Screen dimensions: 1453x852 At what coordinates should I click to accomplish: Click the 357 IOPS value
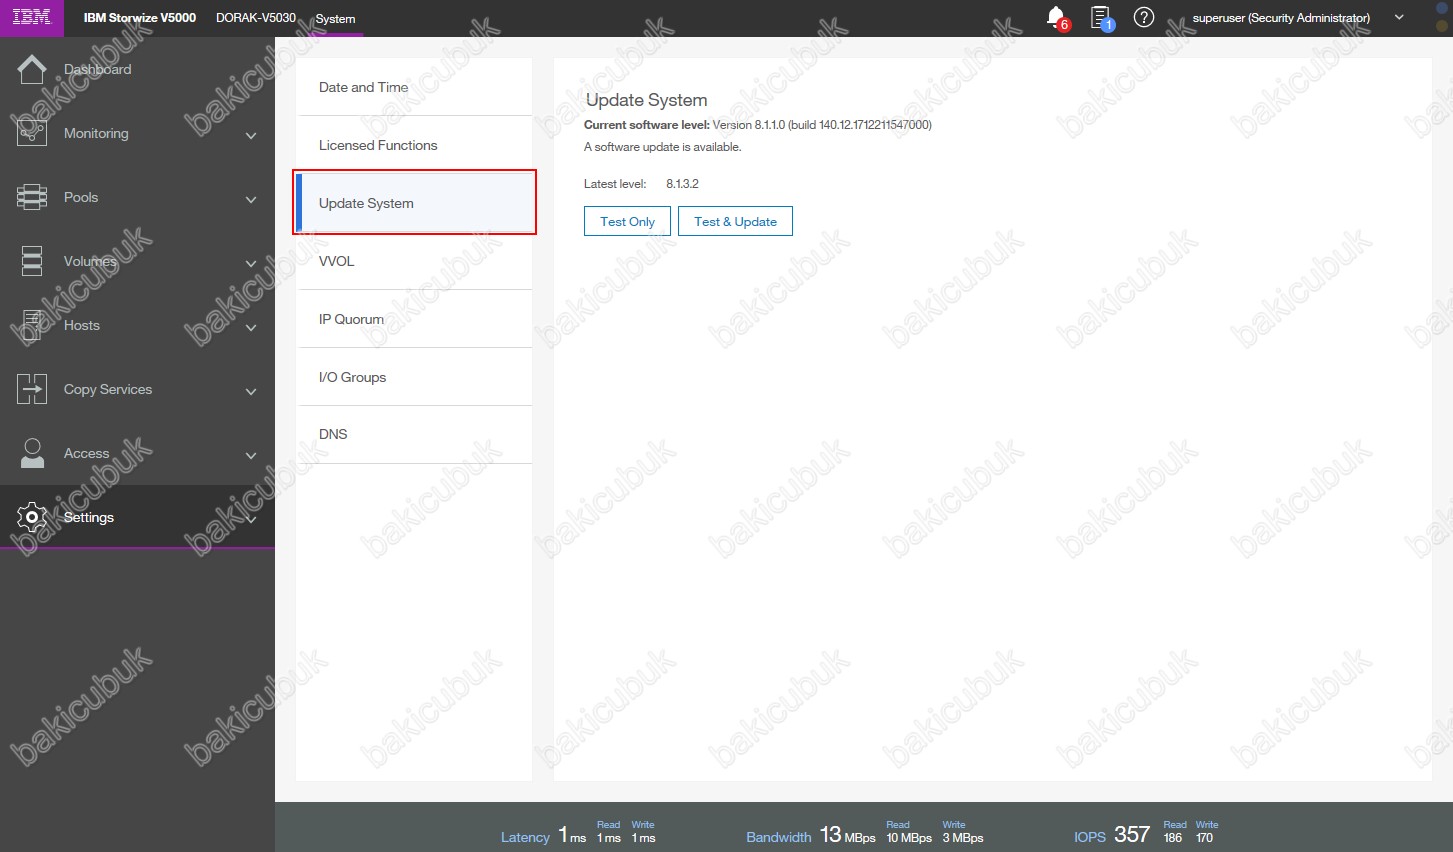(x=1132, y=834)
